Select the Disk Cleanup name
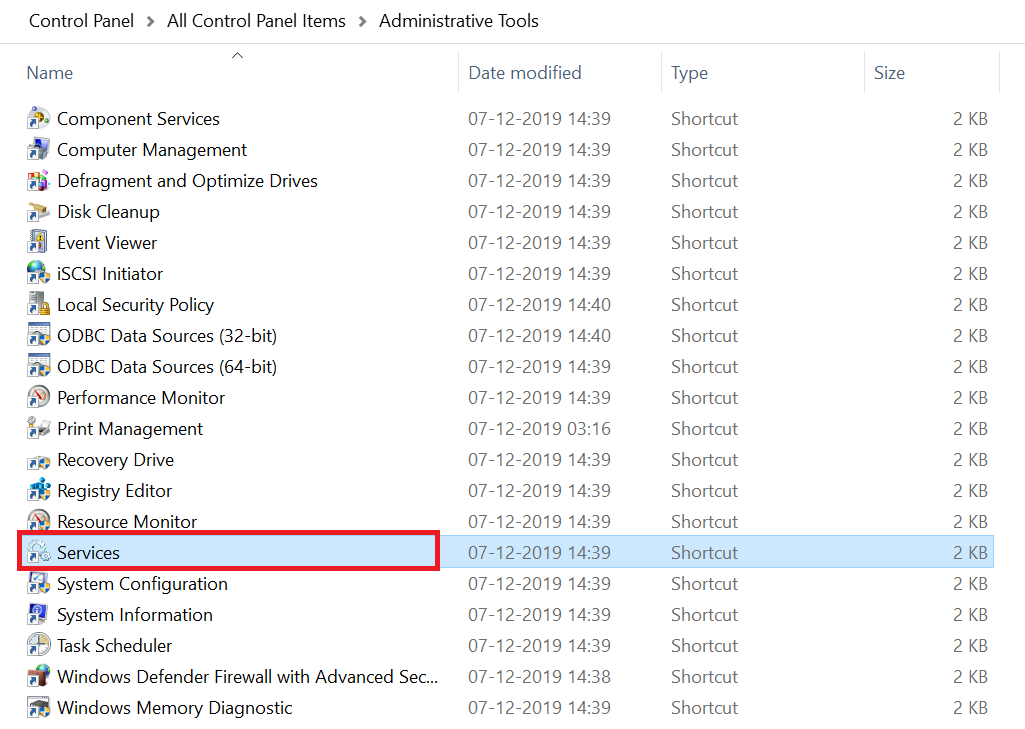 (109, 212)
